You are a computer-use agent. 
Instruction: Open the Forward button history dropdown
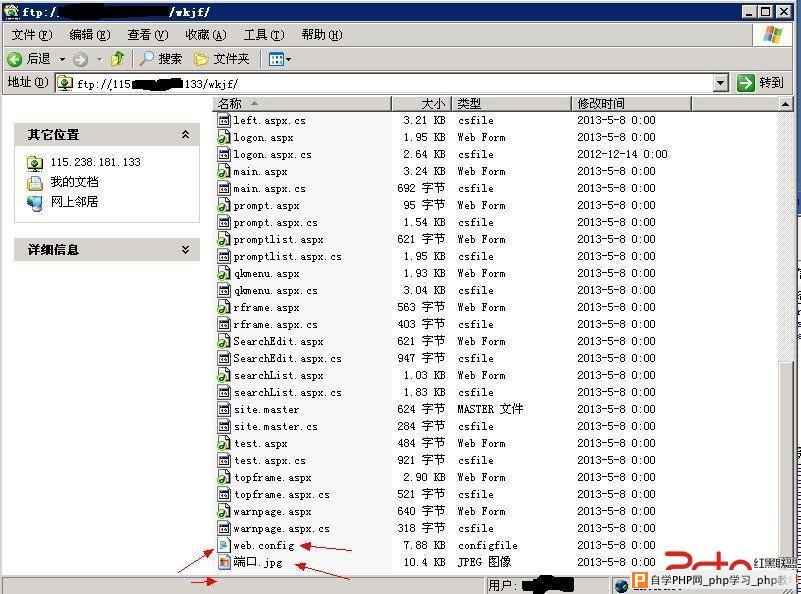tap(99, 59)
